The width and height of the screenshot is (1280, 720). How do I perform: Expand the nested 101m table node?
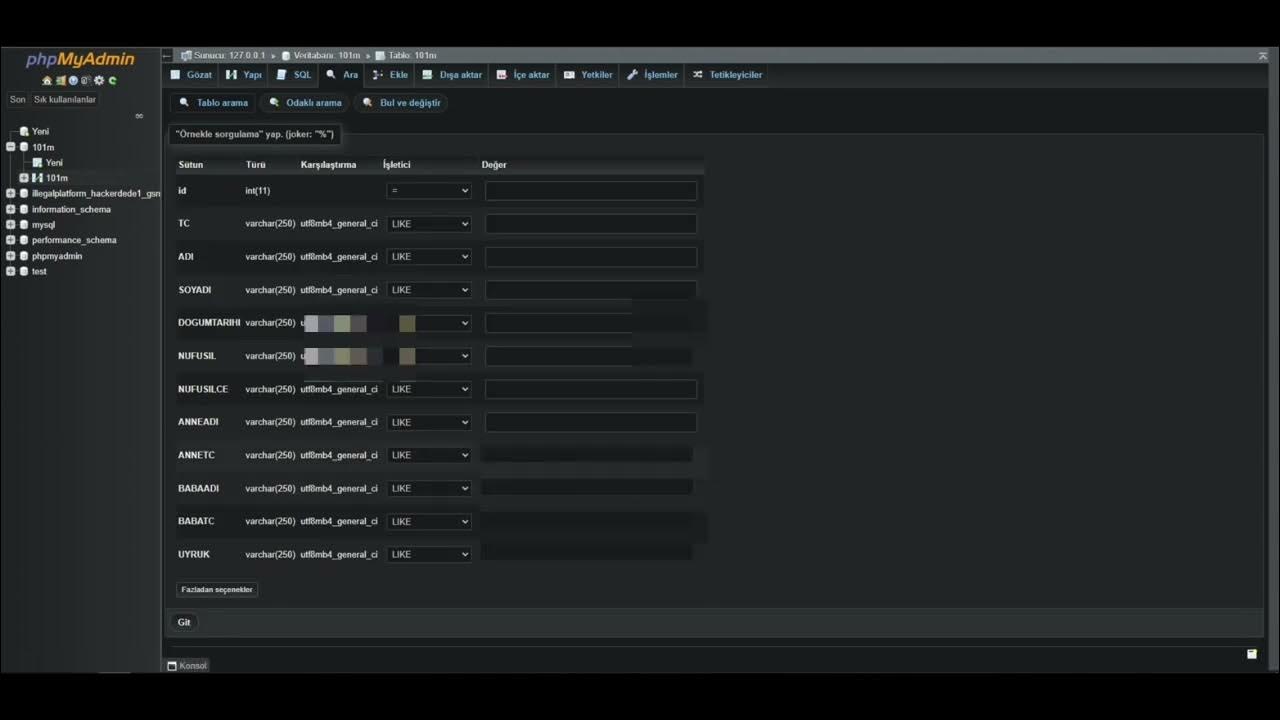(x=24, y=178)
